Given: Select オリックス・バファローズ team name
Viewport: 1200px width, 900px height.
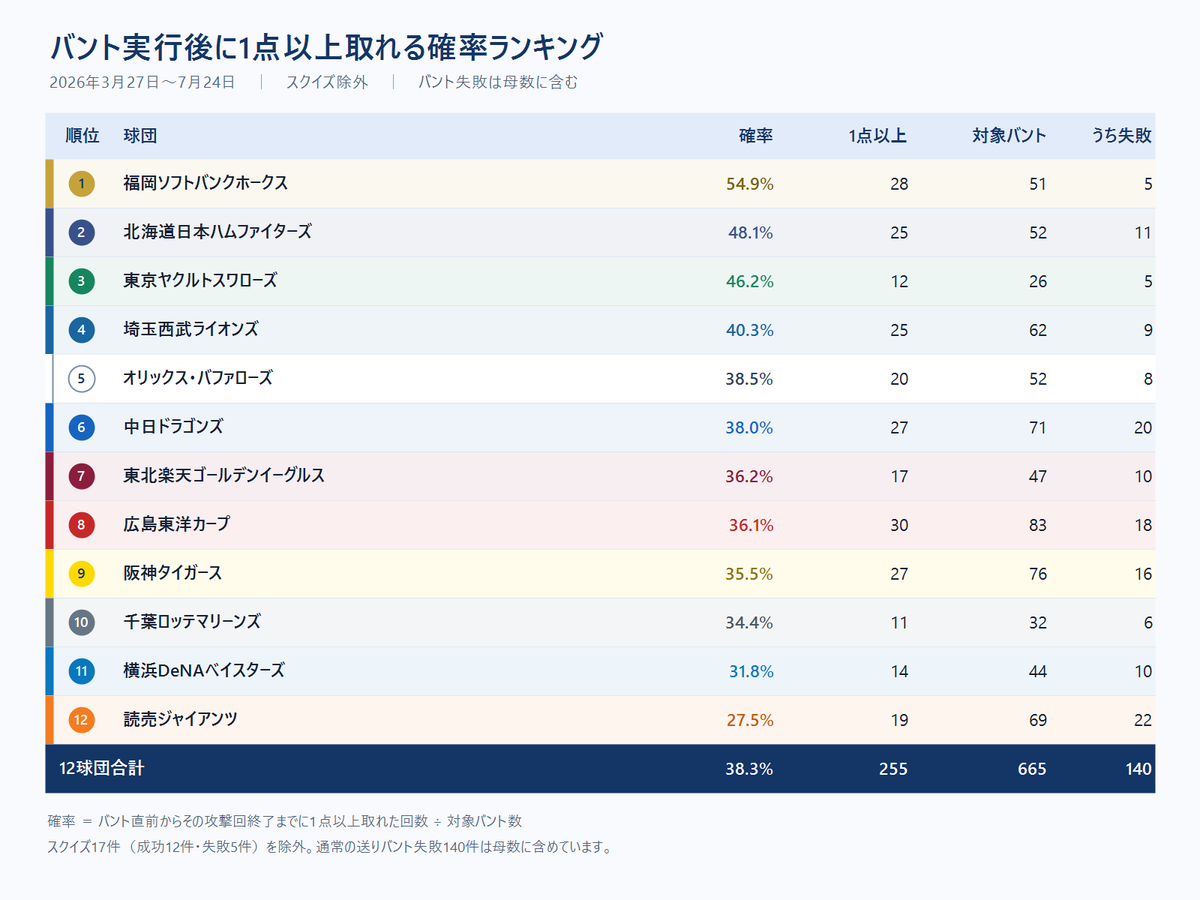Looking at the screenshot, I should [198, 378].
